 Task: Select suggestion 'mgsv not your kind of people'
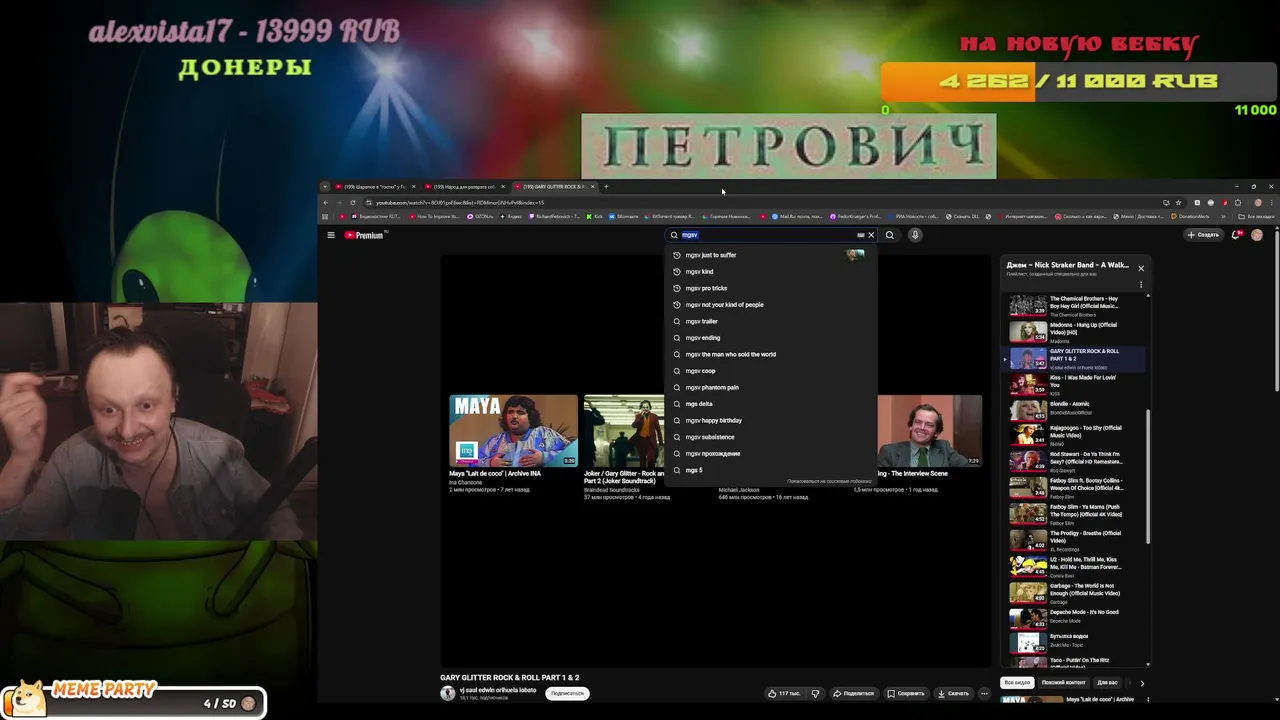click(770, 305)
